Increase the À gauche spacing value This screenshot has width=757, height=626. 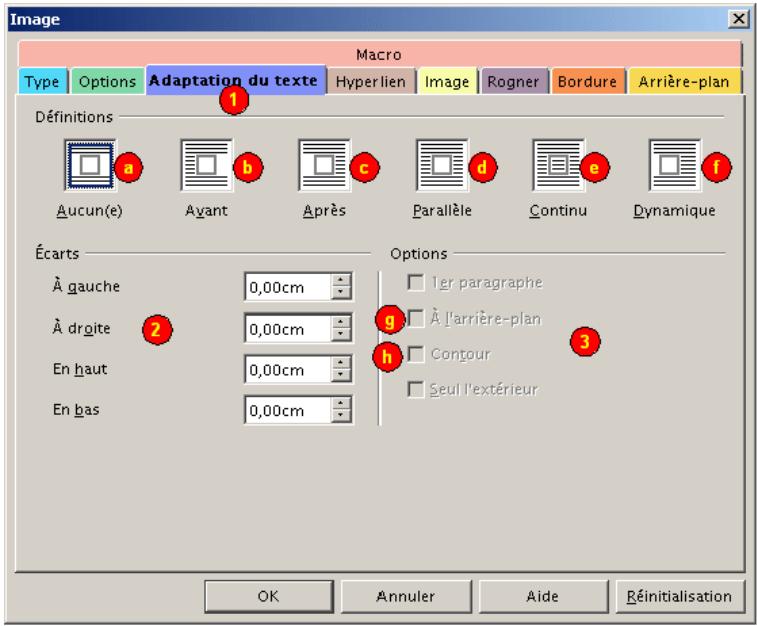tap(341, 280)
